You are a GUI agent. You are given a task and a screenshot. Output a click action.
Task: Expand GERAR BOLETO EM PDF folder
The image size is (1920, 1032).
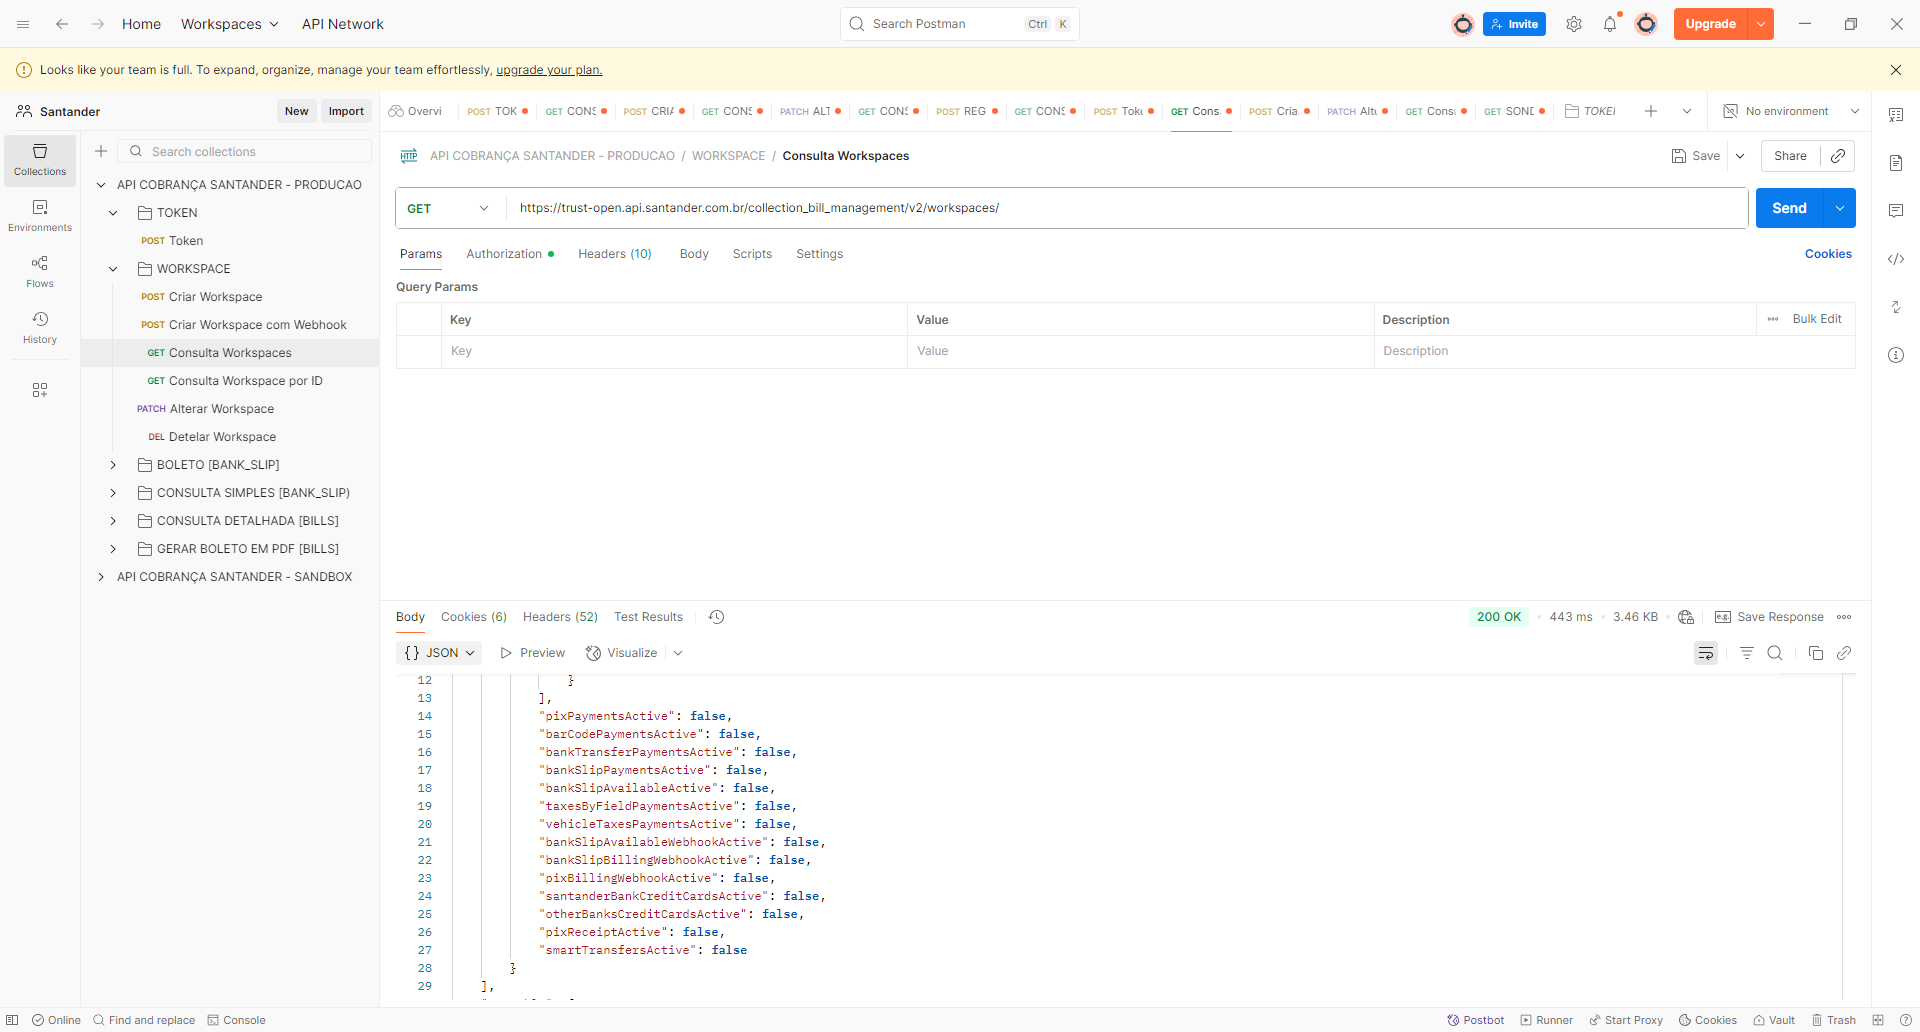(x=113, y=549)
